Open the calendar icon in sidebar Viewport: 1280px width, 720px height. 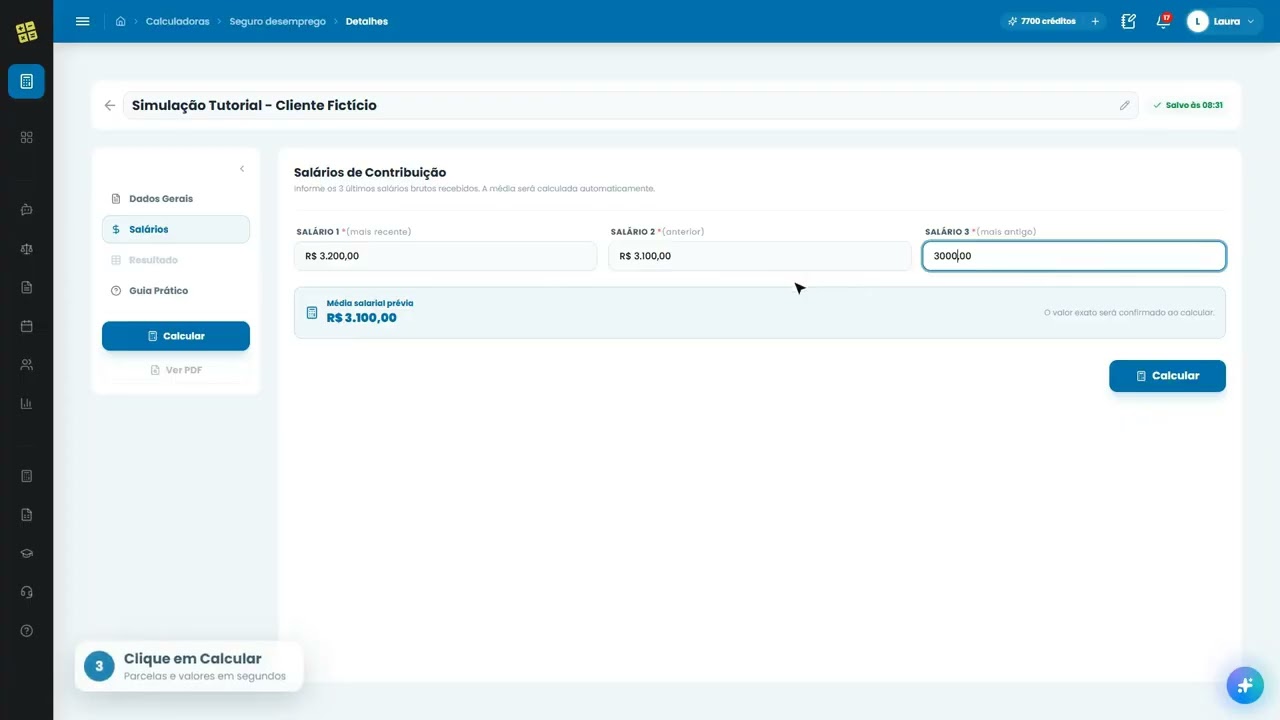(x=27, y=326)
